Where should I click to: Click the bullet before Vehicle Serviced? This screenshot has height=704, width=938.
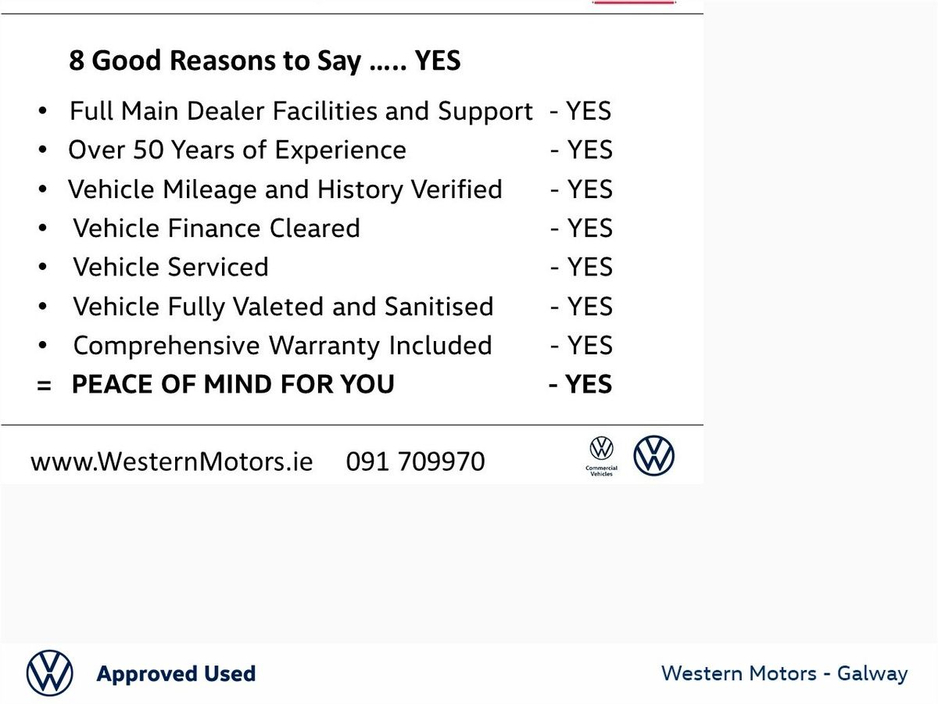(42, 267)
